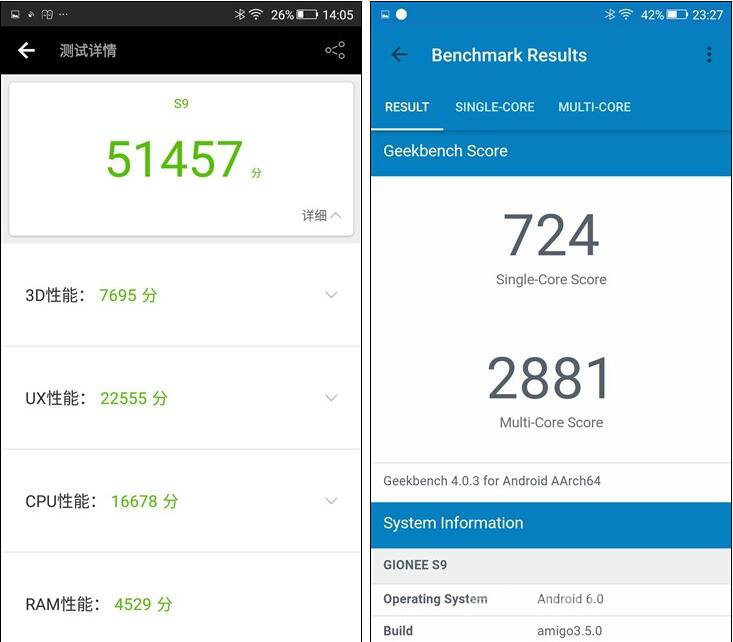Tap battery icon showing 42%
The width and height of the screenshot is (733, 642).
tap(677, 14)
